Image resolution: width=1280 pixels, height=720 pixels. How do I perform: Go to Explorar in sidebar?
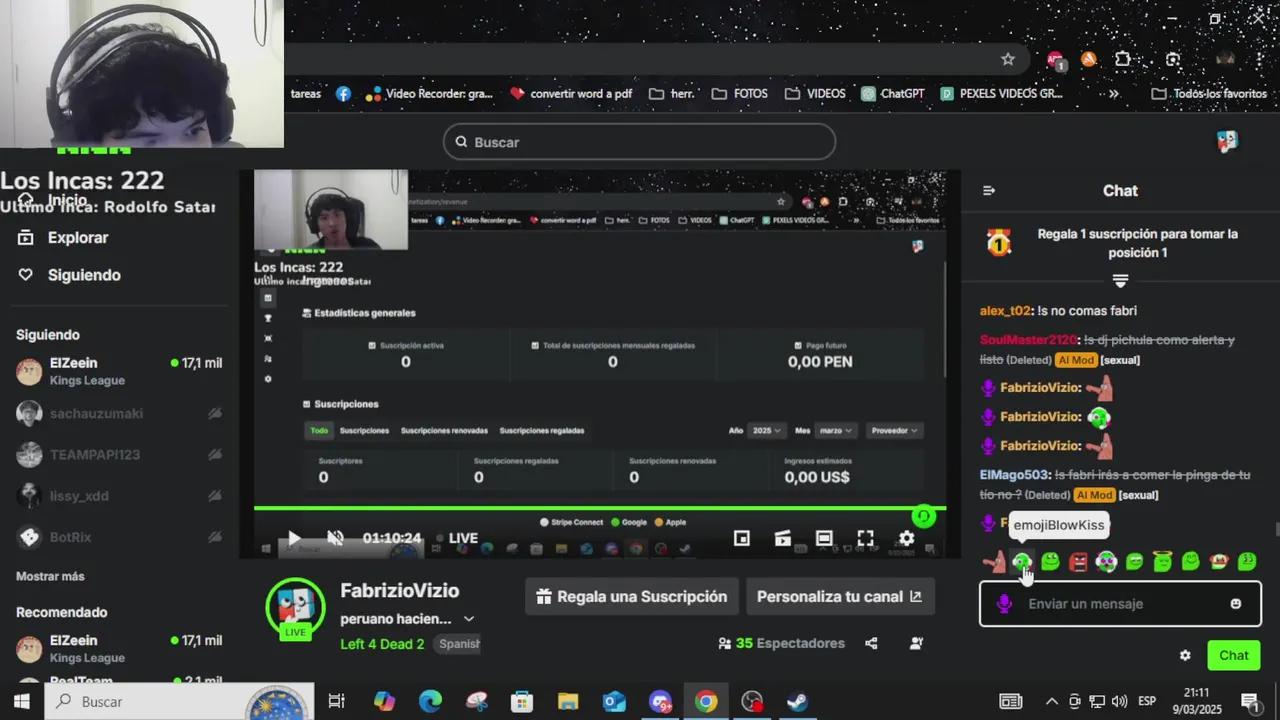point(77,238)
